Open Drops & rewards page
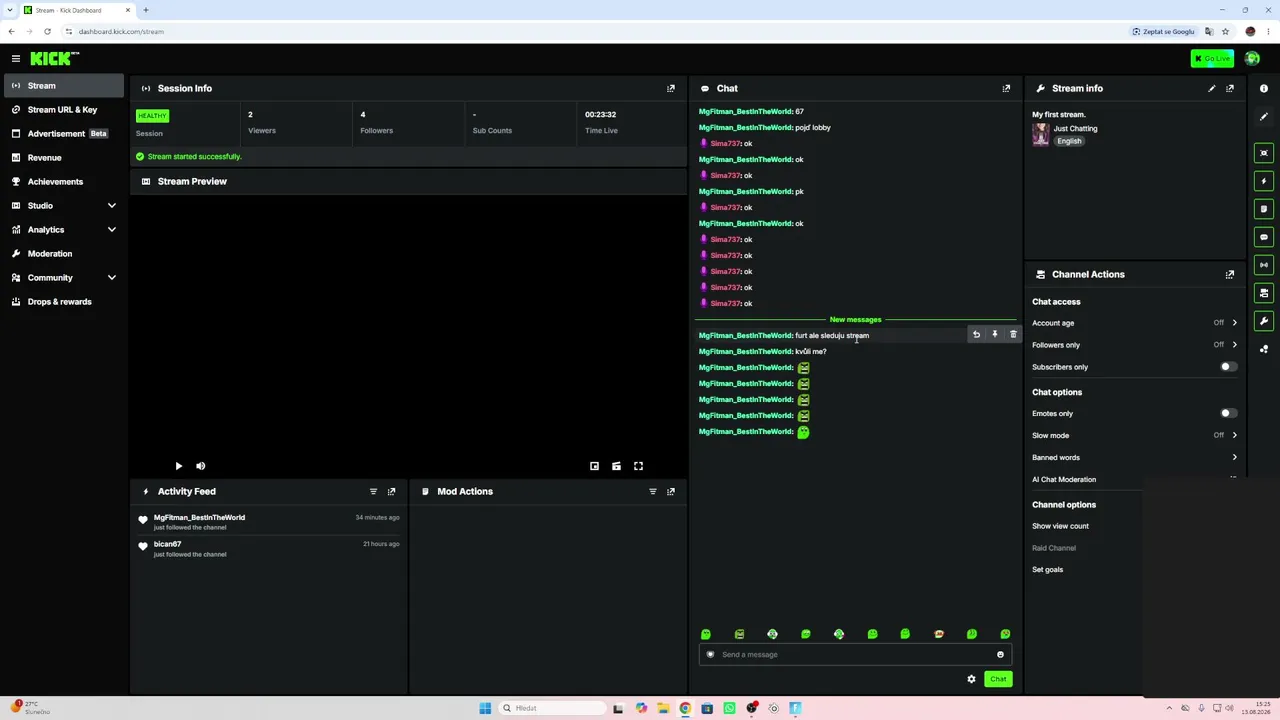The height and width of the screenshot is (720, 1280). click(x=64, y=302)
